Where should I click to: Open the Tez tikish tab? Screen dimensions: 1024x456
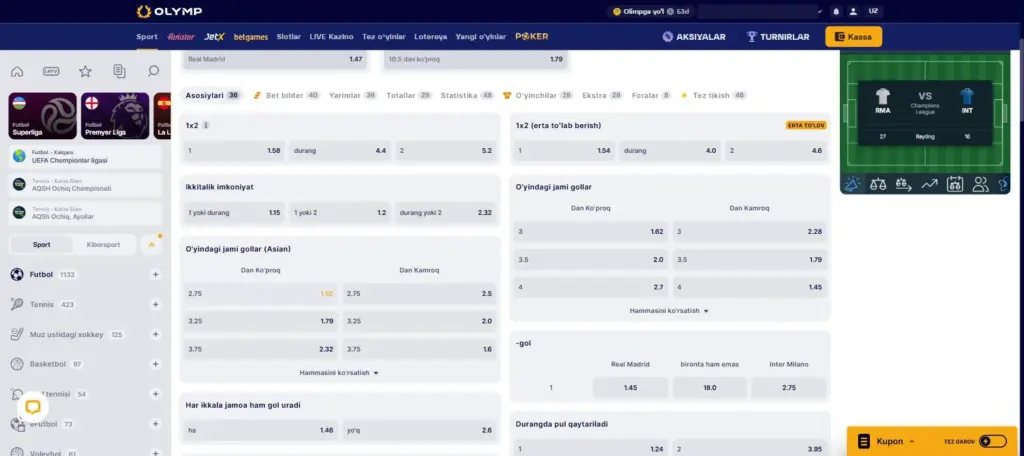713,95
